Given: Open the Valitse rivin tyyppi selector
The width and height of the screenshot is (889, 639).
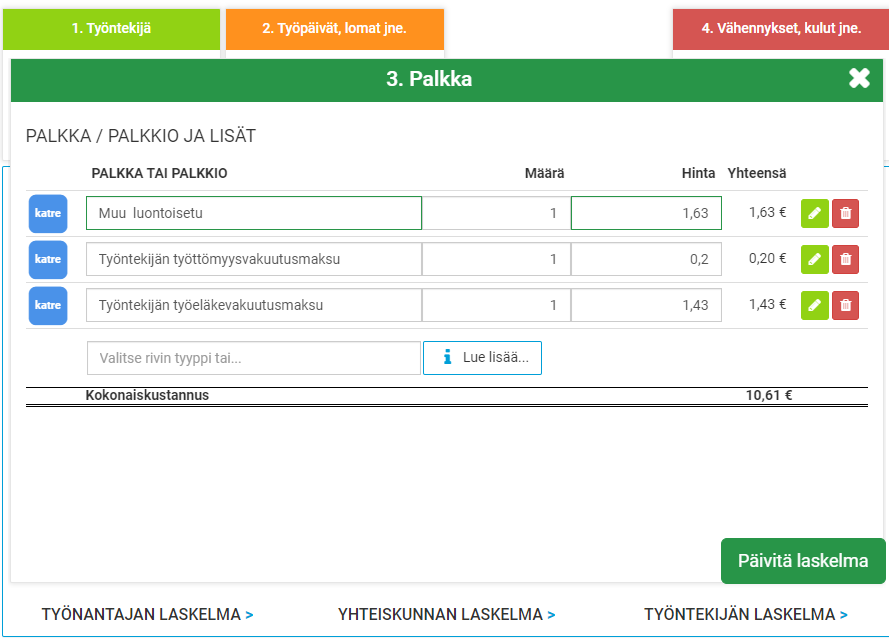Looking at the screenshot, I should [x=254, y=358].
